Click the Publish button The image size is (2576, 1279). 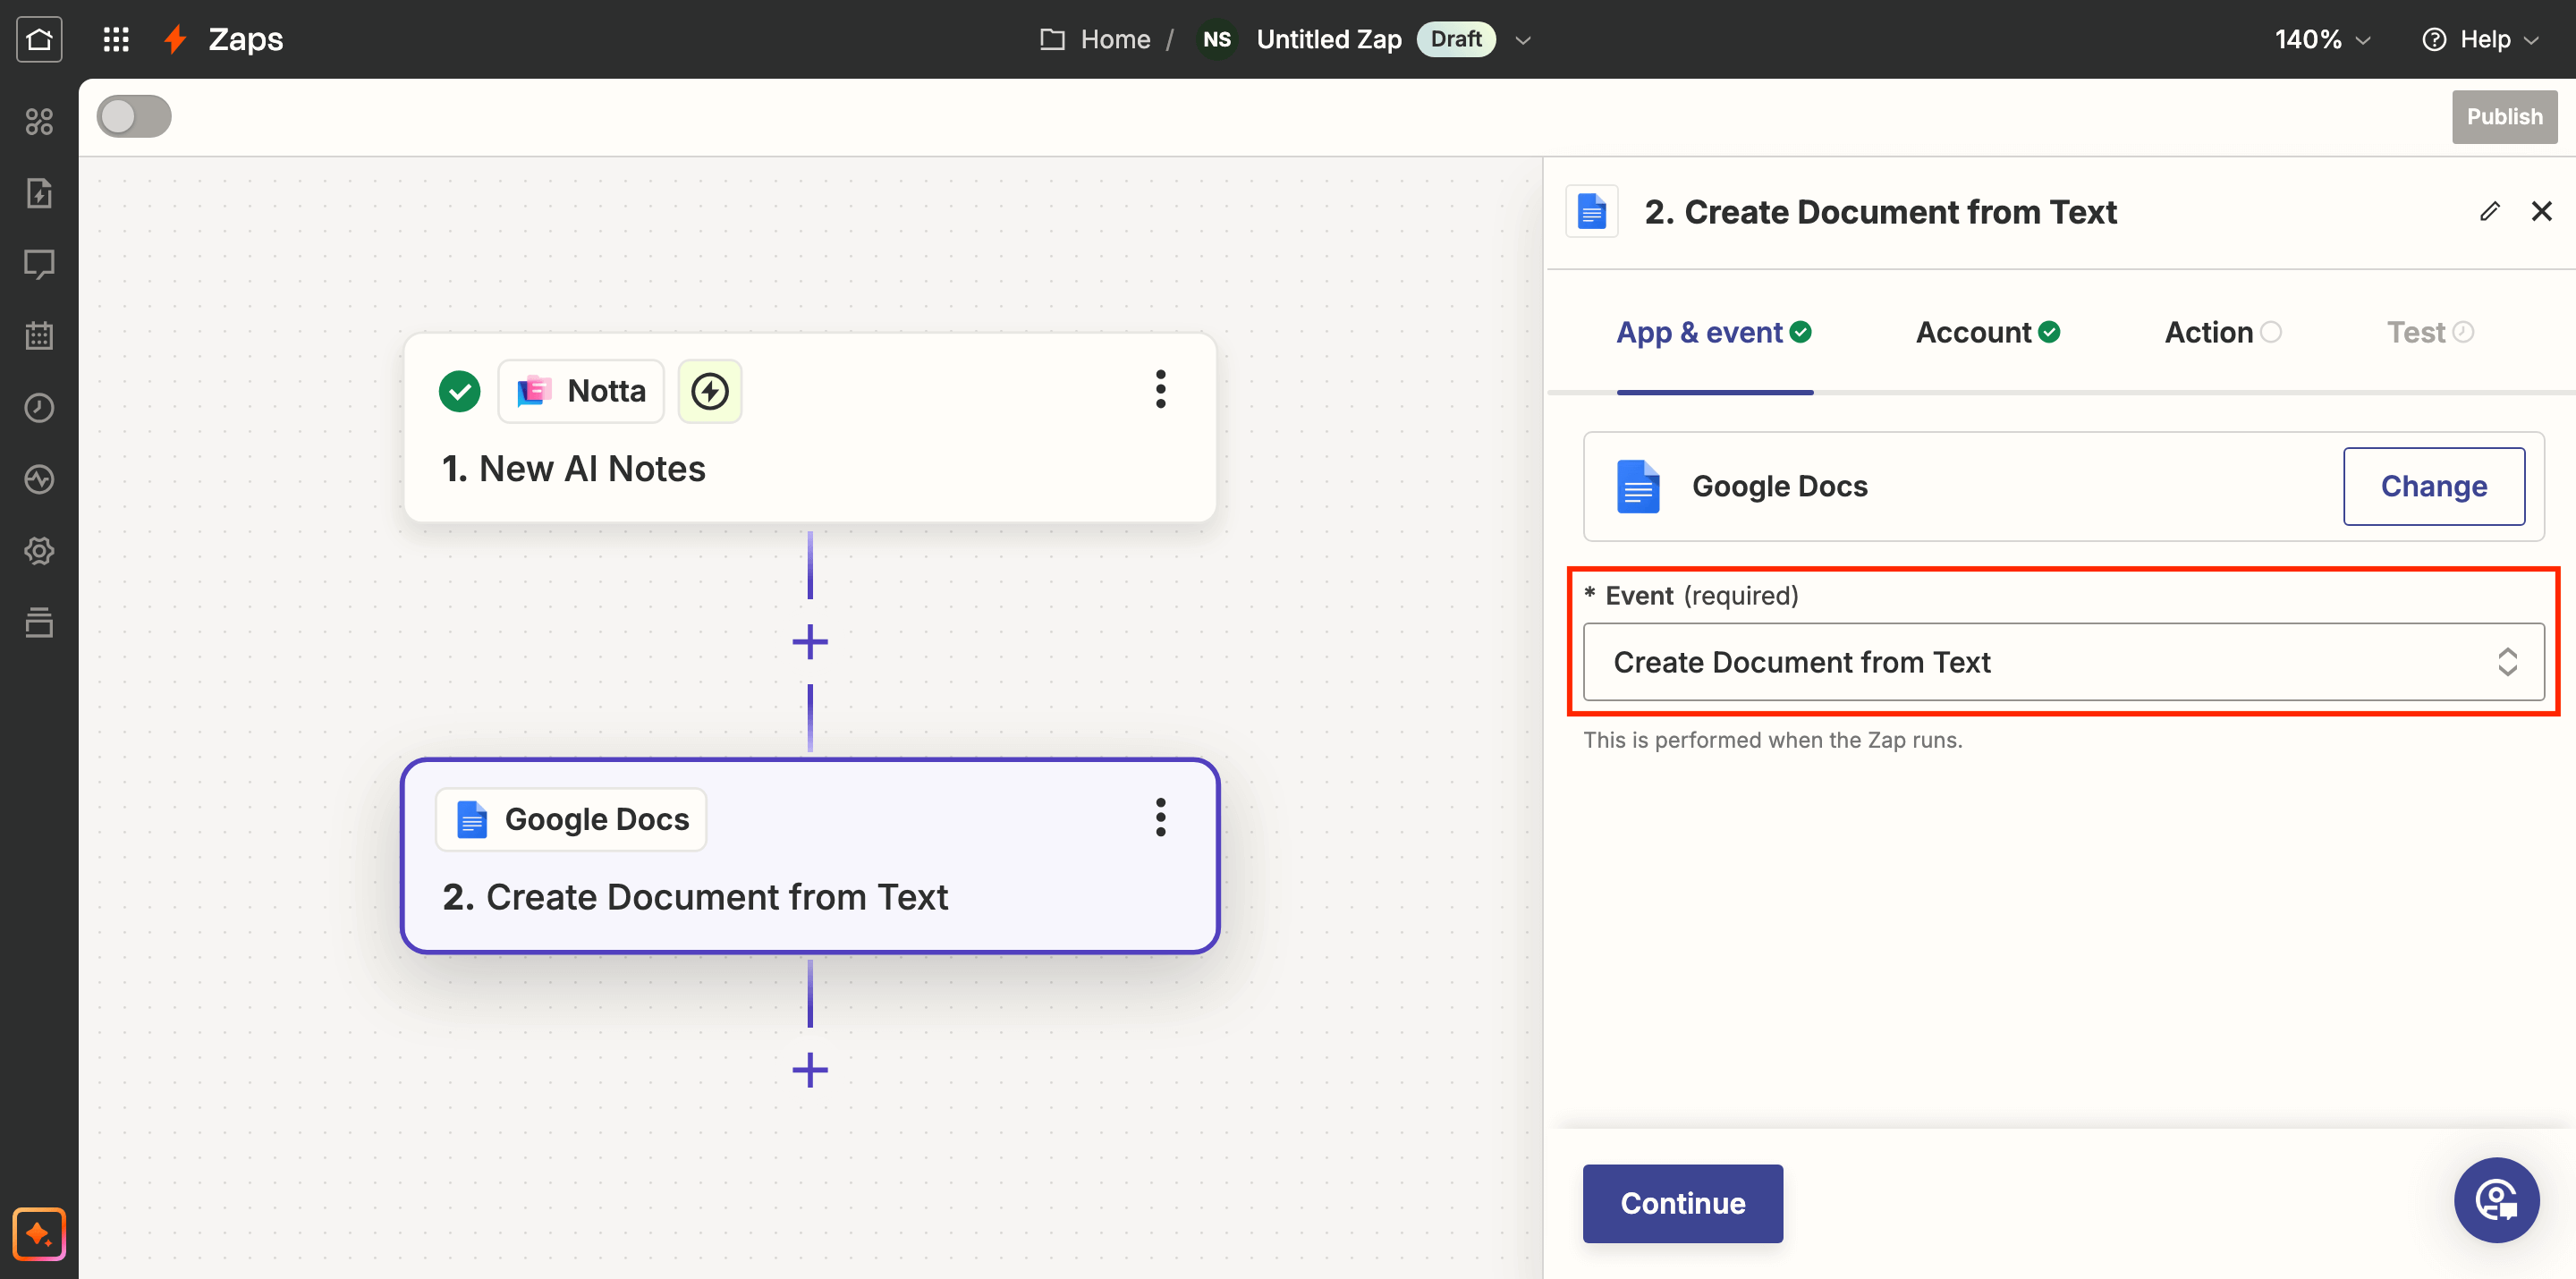2504,116
